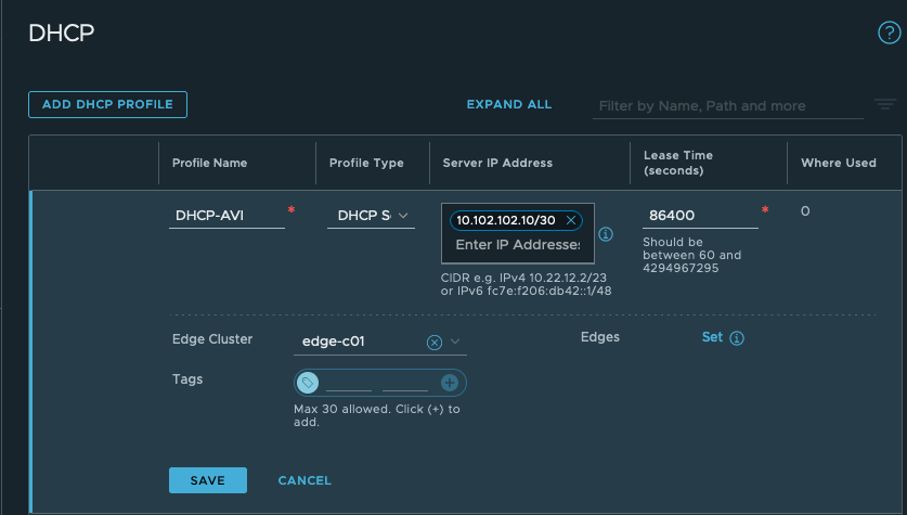Click the DHCP page title

pos(61,33)
